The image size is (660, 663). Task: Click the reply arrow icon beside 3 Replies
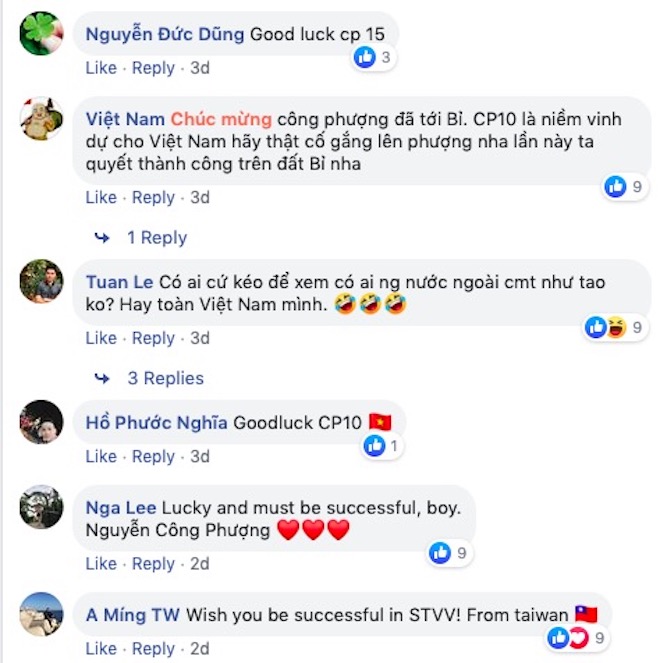pos(102,378)
